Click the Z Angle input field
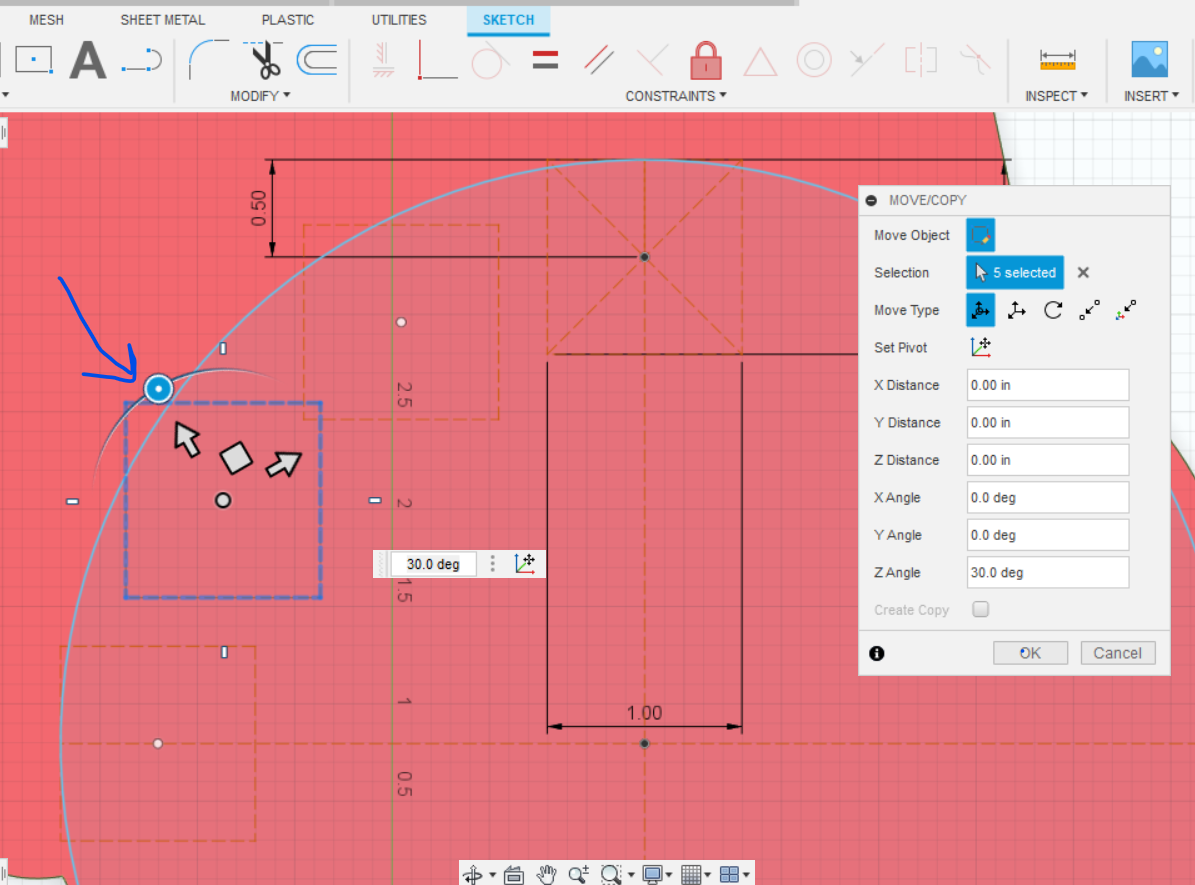The height and width of the screenshot is (885, 1195). [1047, 572]
